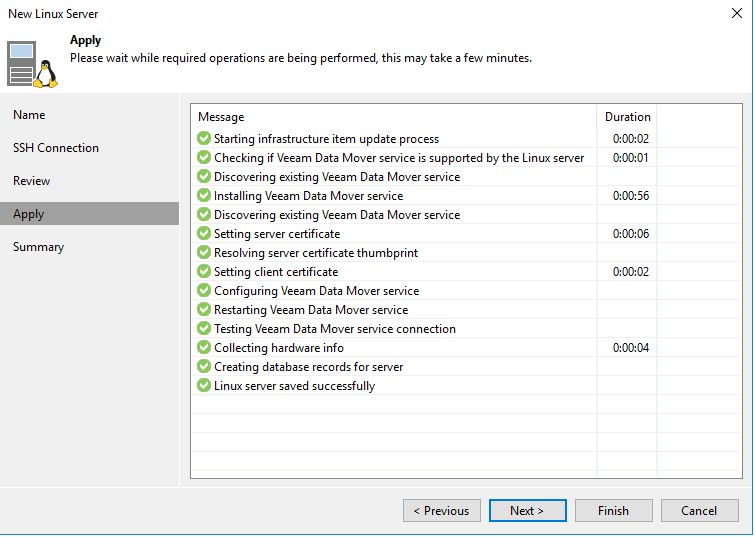
Task: Click the Linux server penguin wizard icon
Action: (x=32, y=64)
